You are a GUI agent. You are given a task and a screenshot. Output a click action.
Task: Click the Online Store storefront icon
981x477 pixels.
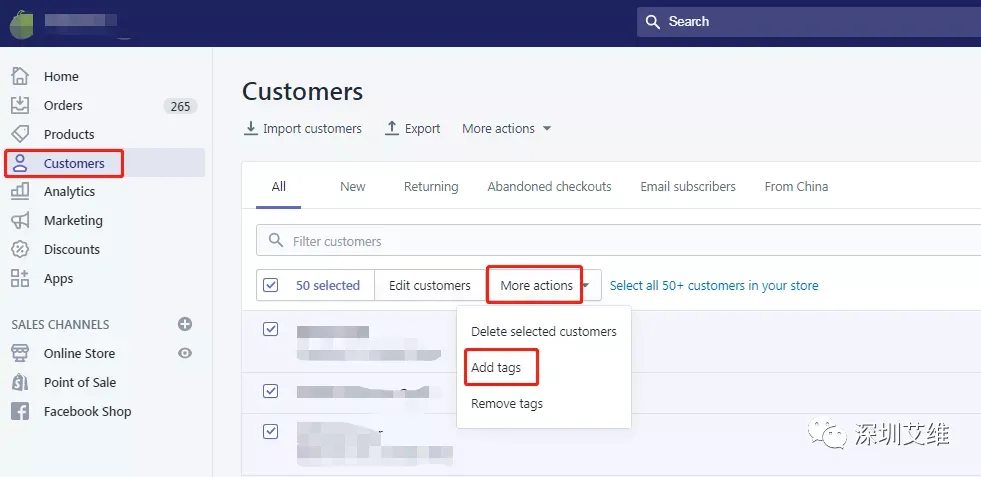(x=20, y=353)
